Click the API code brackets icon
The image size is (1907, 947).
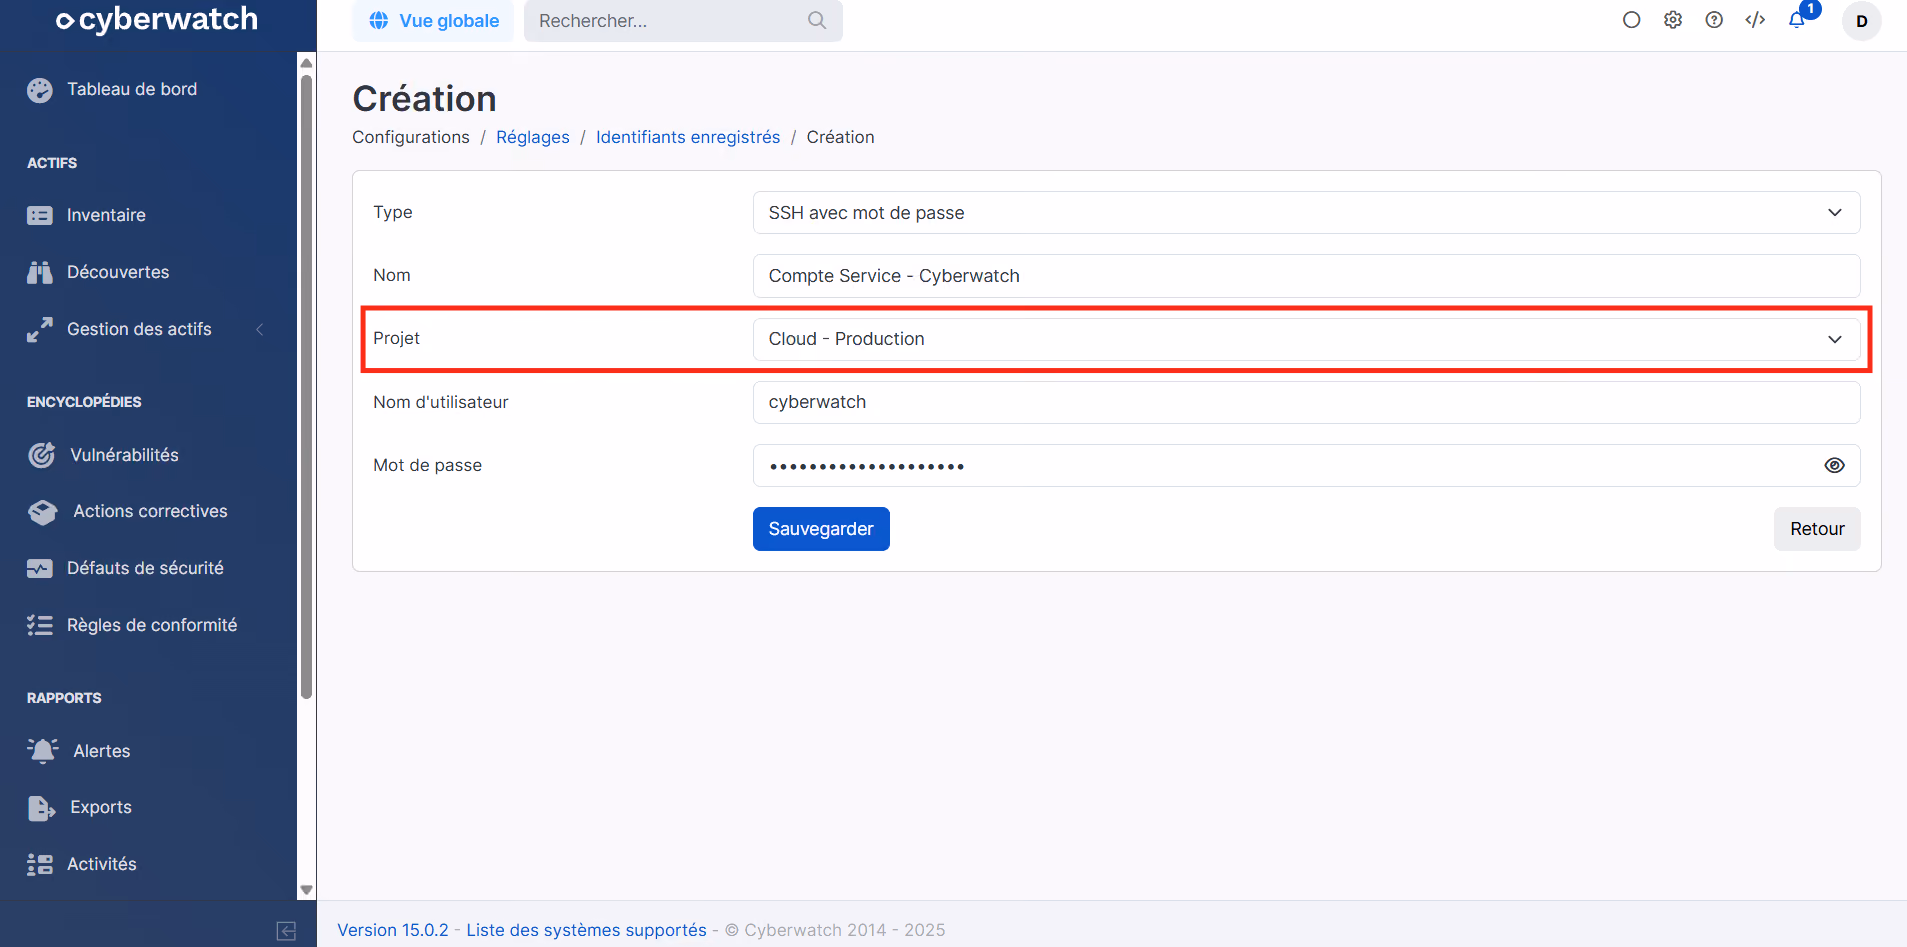(x=1755, y=20)
